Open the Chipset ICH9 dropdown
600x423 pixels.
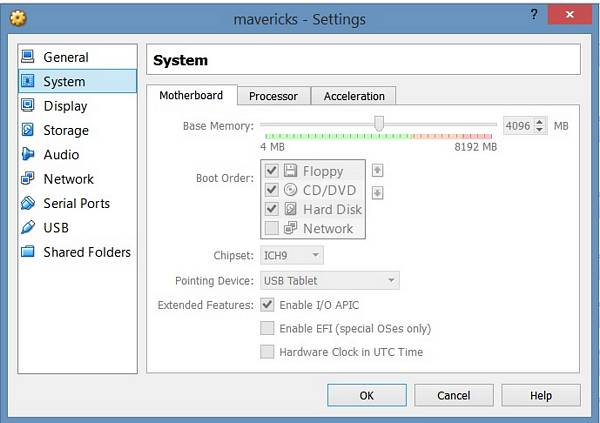pyautogui.click(x=291, y=256)
